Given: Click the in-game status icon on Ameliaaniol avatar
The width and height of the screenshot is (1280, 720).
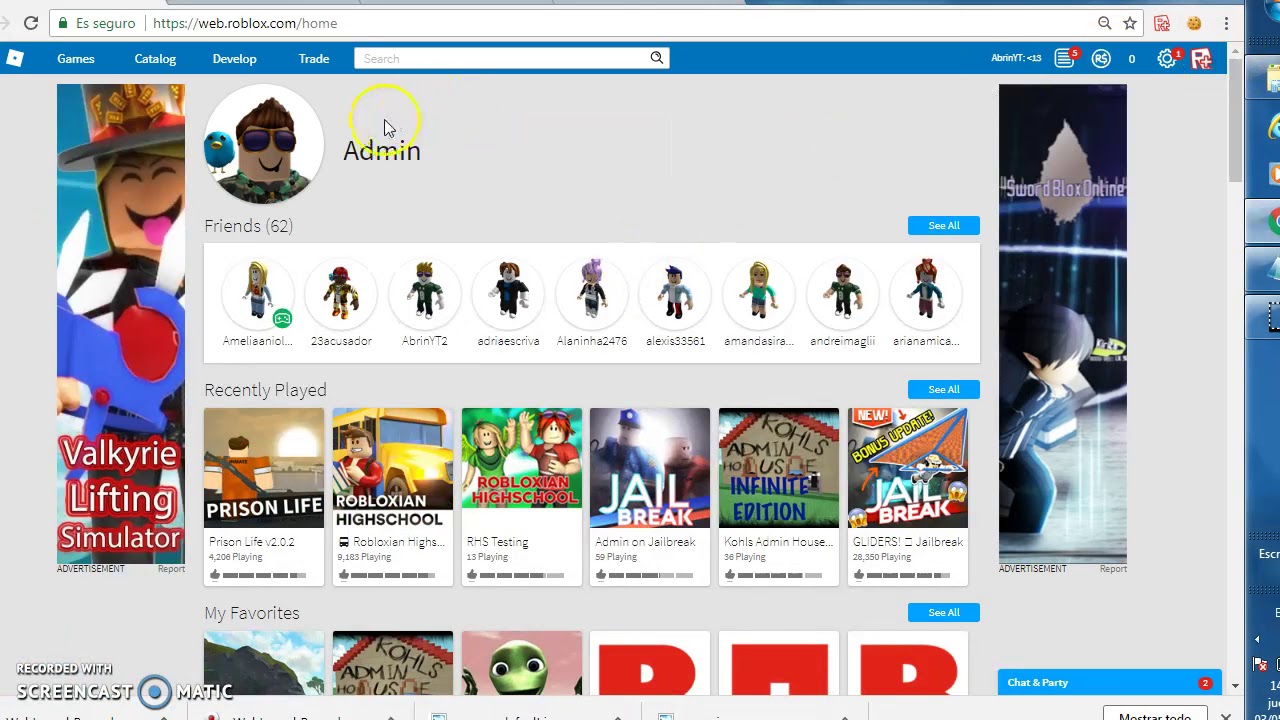Looking at the screenshot, I should (282, 319).
